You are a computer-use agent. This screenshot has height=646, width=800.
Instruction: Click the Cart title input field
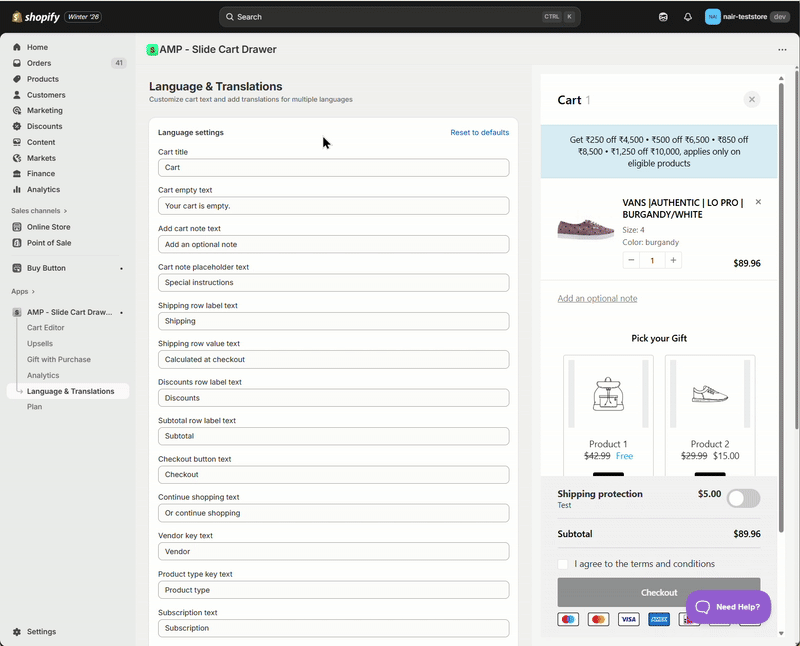333,167
